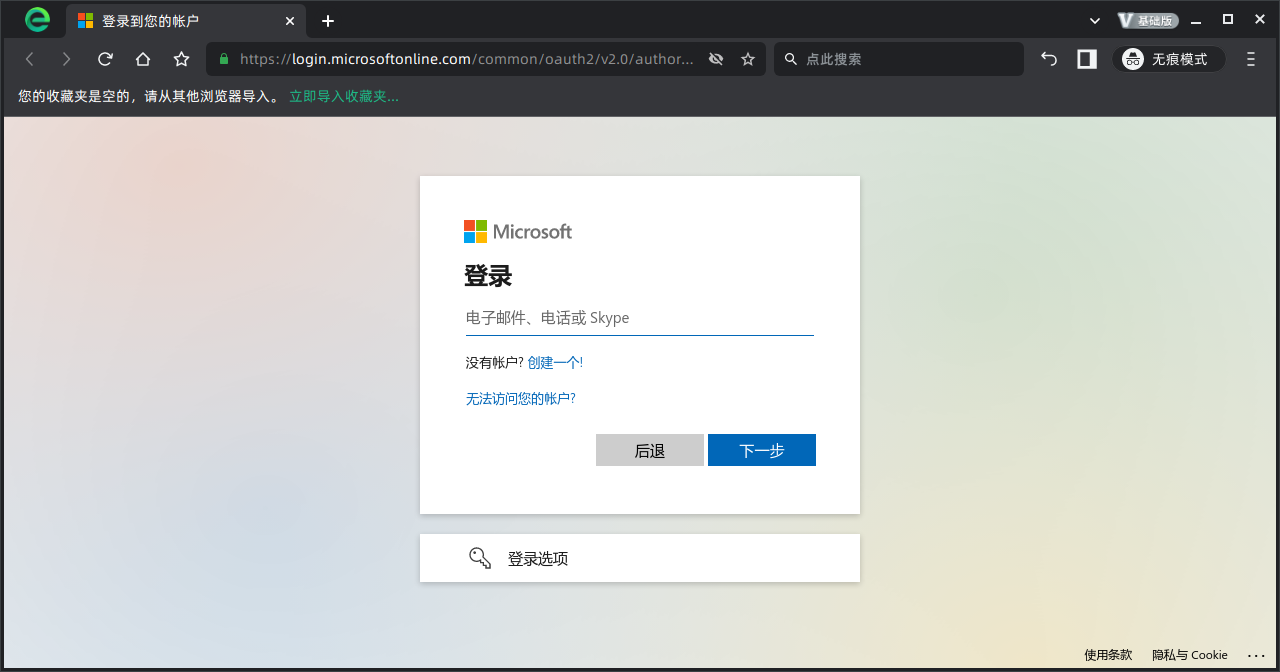
Task: Click the 下一步 button
Action: pyautogui.click(x=762, y=450)
